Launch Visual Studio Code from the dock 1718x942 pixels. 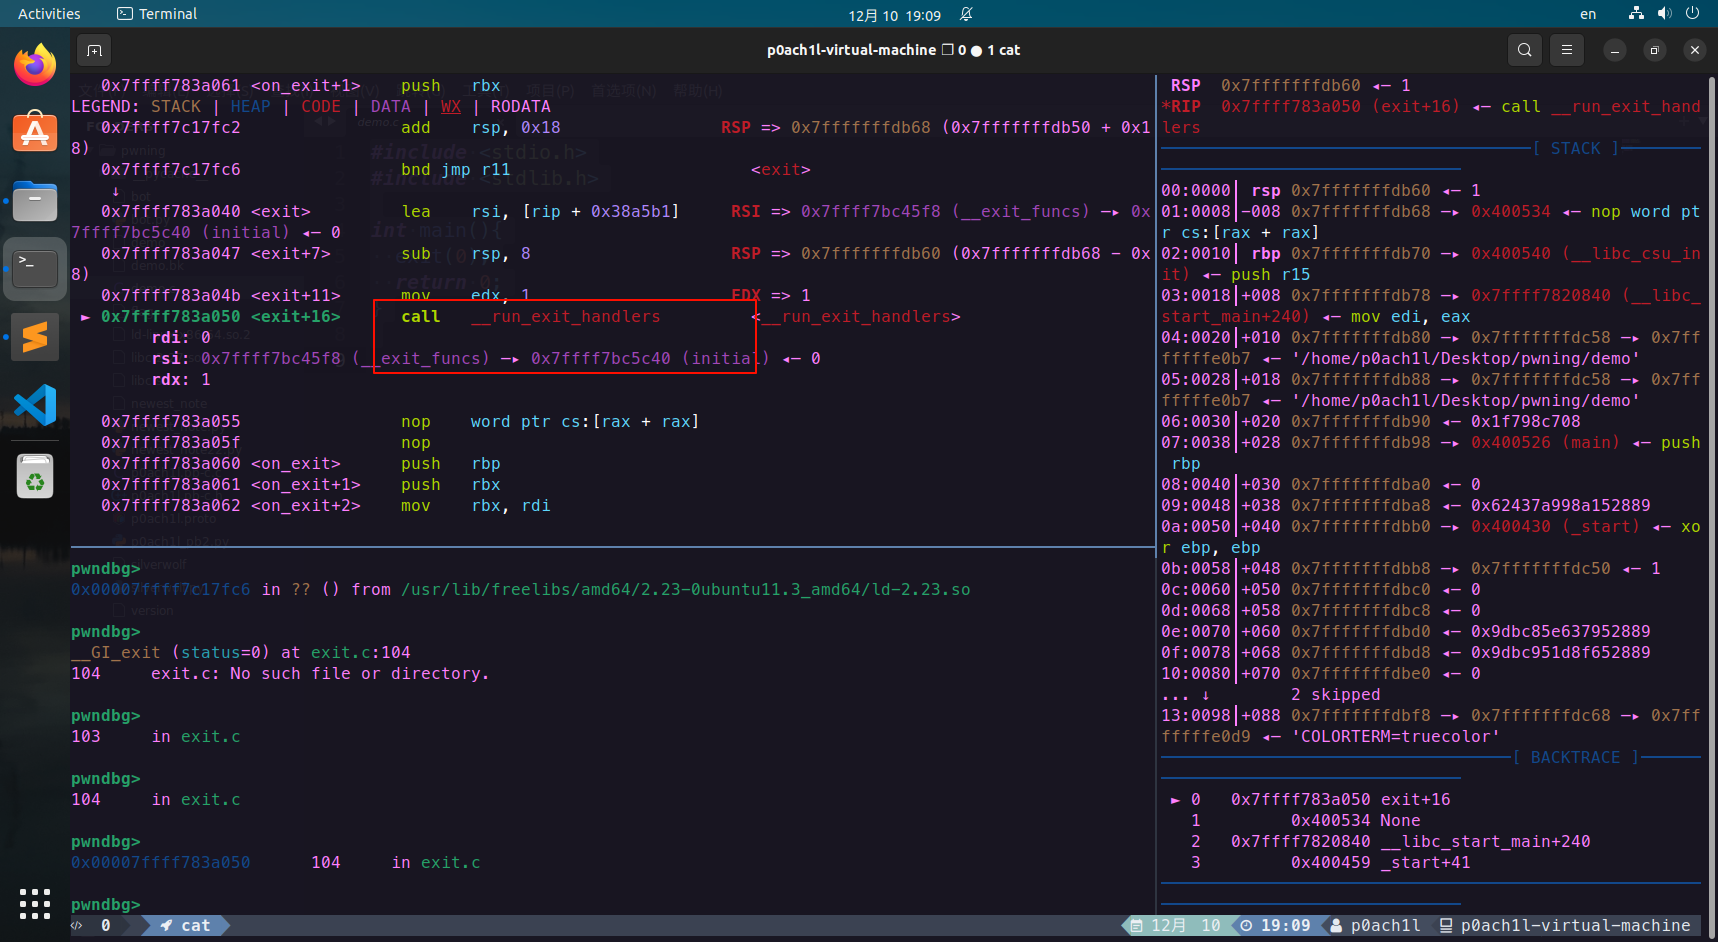(x=35, y=405)
